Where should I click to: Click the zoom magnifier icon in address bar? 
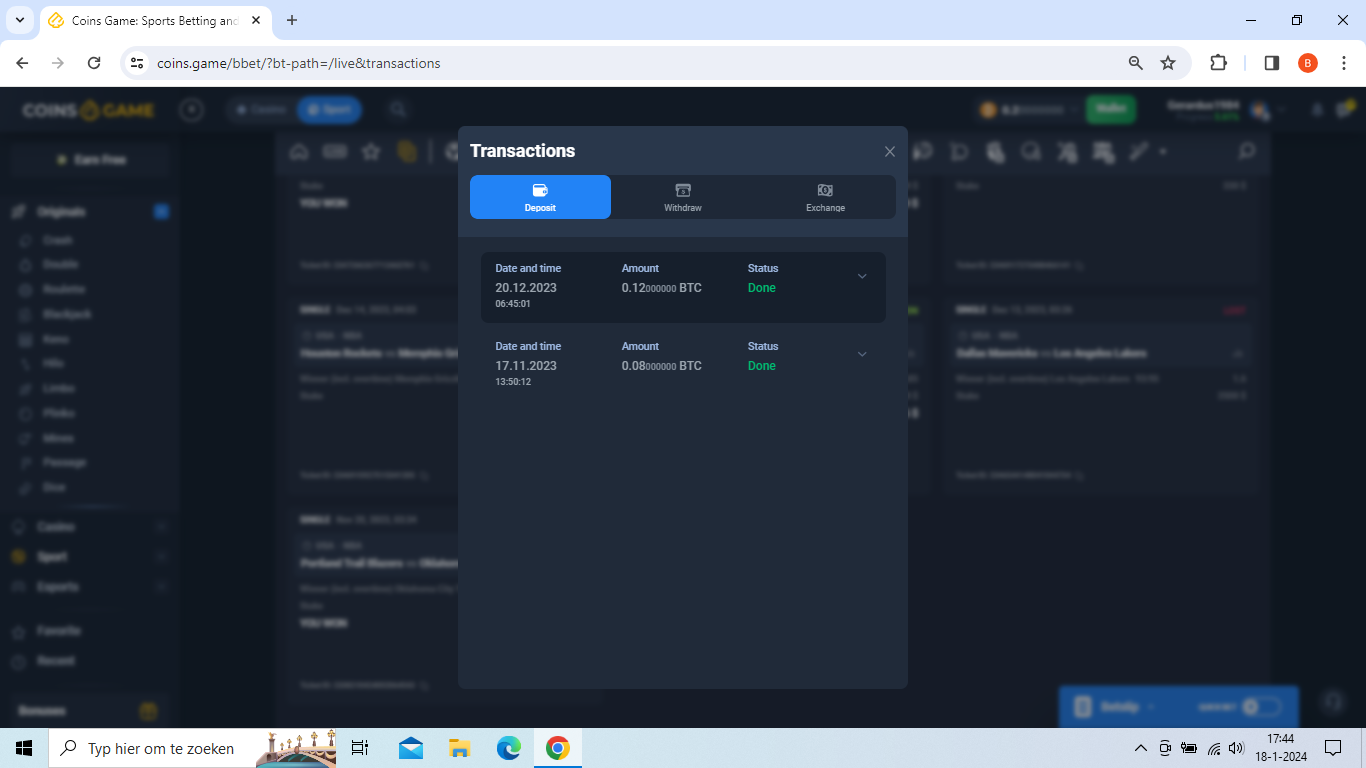(x=1135, y=63)
